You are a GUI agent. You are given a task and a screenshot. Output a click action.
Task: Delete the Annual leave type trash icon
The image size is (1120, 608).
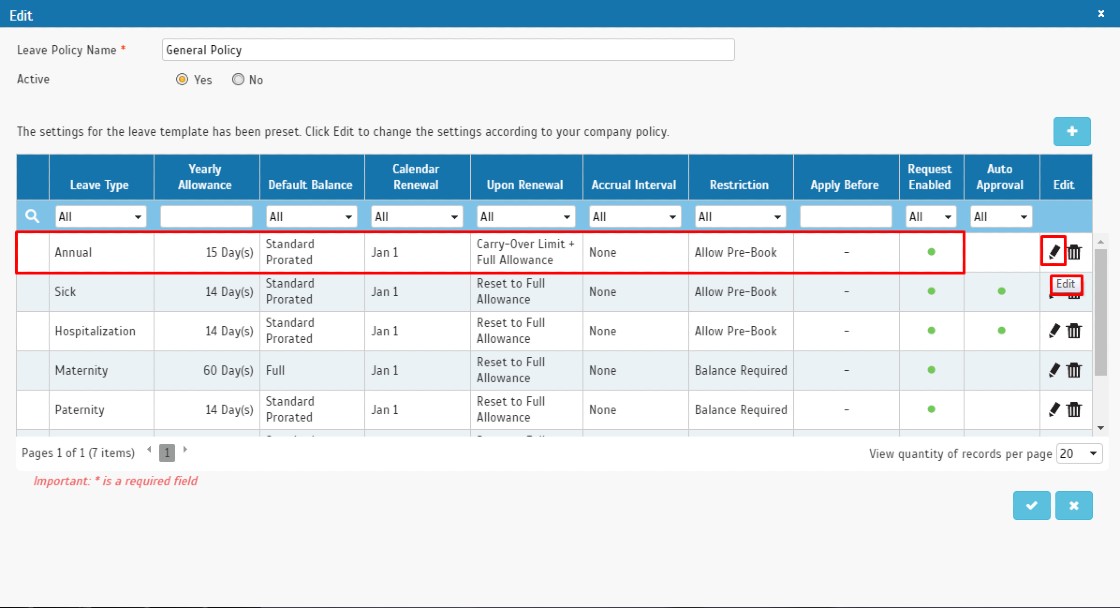point(1074,251)
